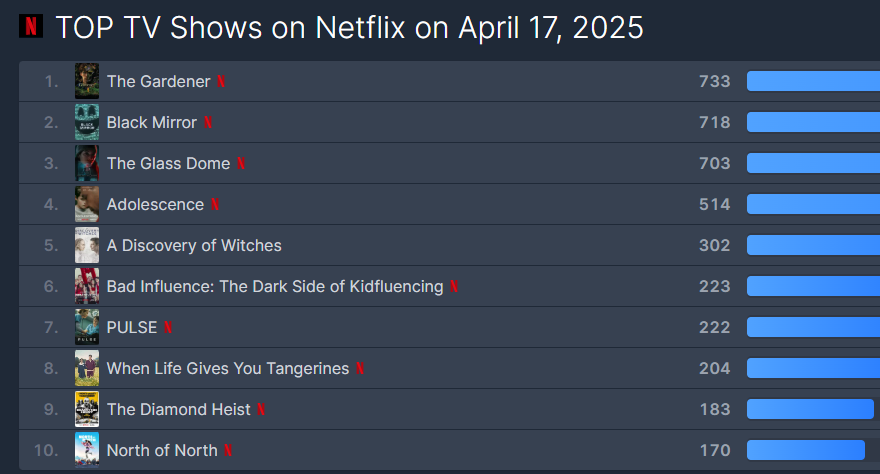
Task: Click the Netflix N icon next to Adolescence
Action: tap(215, 205)
